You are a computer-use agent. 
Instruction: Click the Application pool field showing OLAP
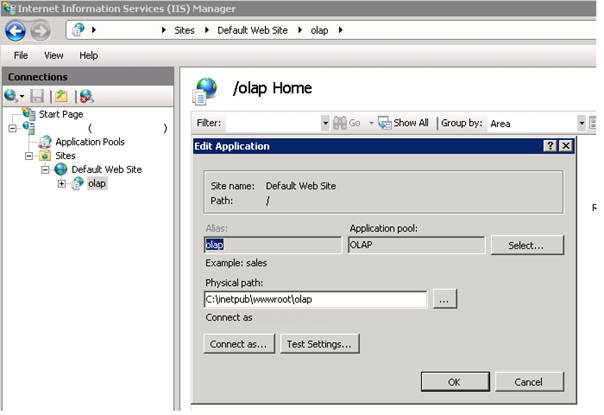point(416,245)
